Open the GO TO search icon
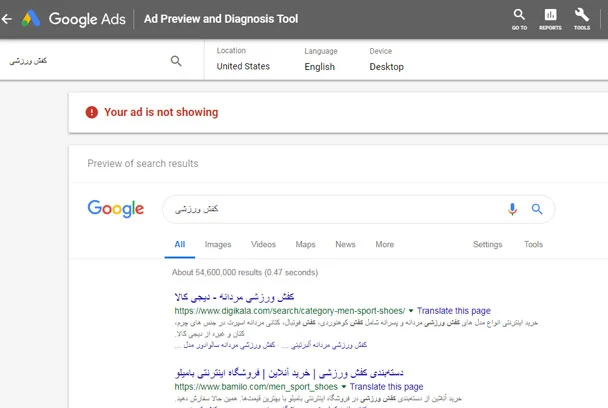Image resolution: width=608 pixels, height=408 pixels. point(519,19)
